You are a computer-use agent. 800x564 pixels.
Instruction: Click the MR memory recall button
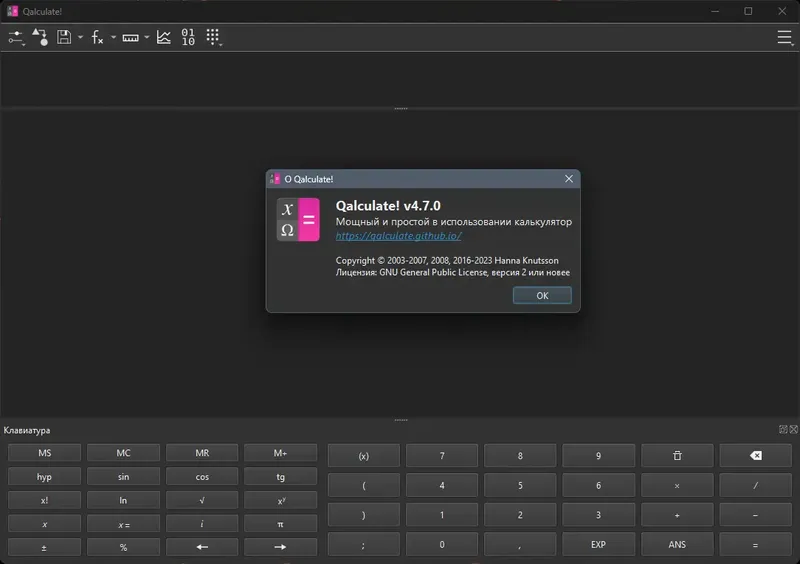tap(202, 453)
